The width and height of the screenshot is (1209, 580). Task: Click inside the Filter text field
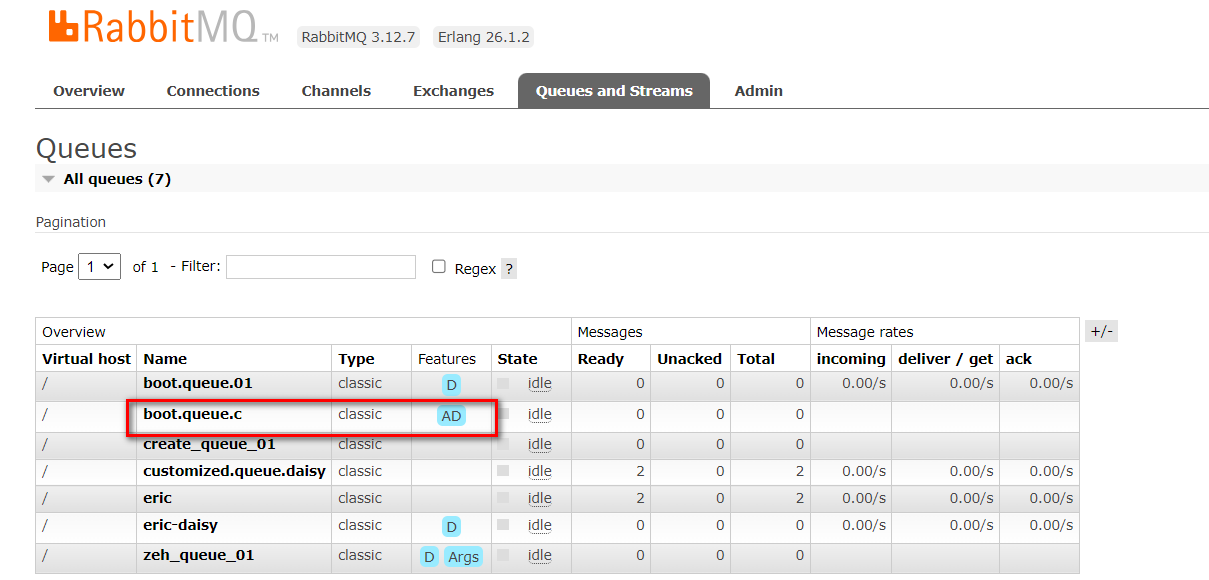click(x=320, y=267)
